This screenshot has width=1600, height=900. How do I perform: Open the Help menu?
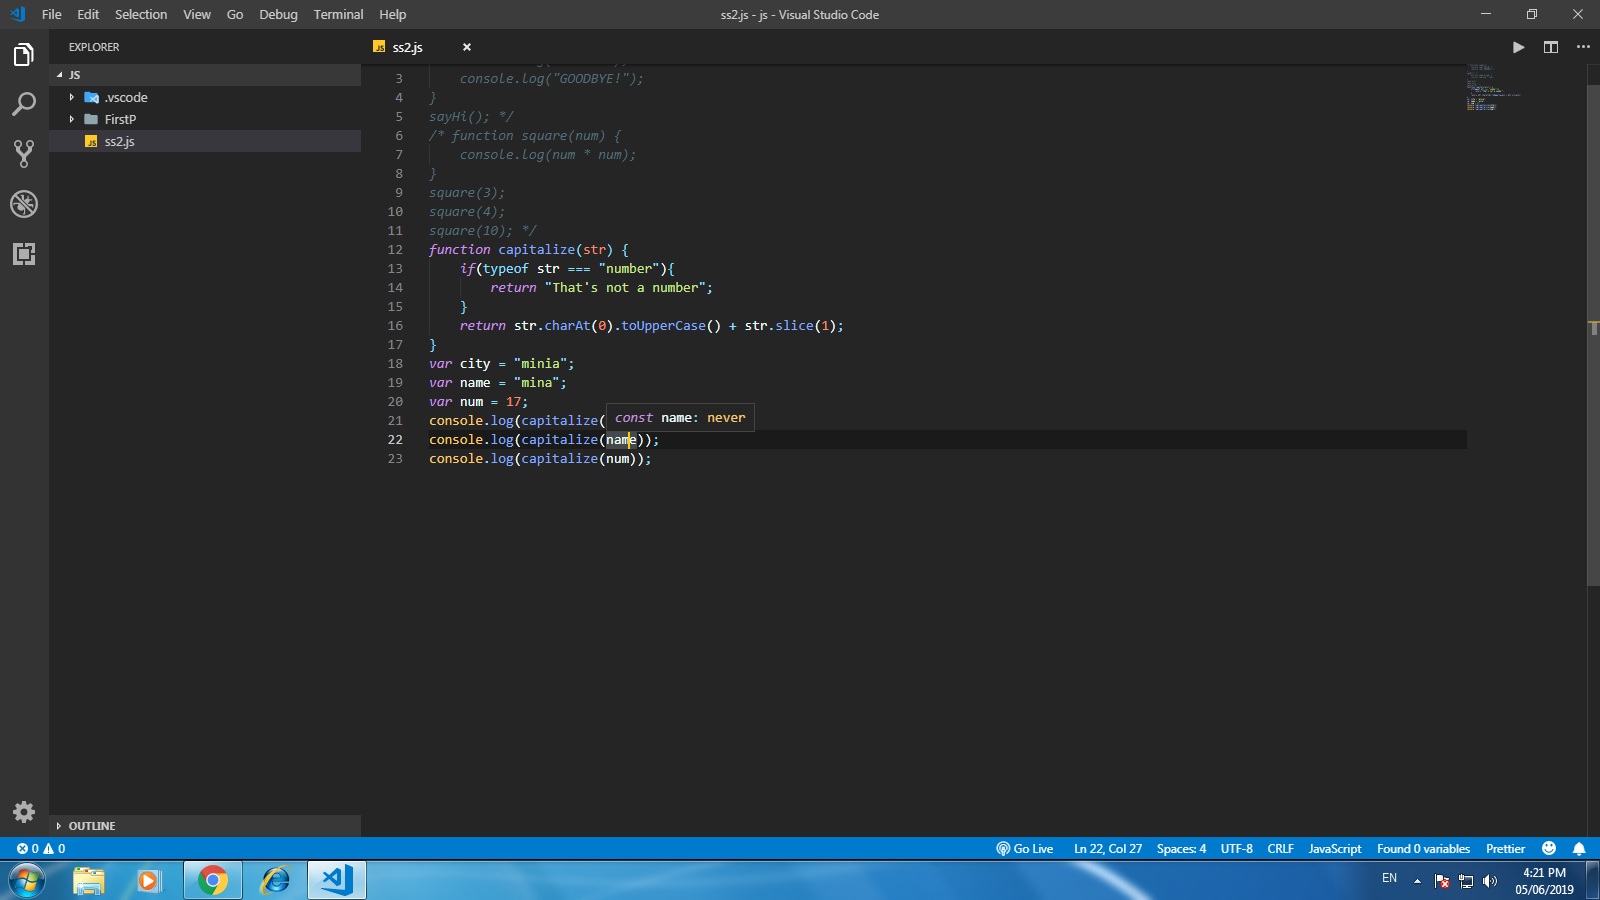[393, 14]
